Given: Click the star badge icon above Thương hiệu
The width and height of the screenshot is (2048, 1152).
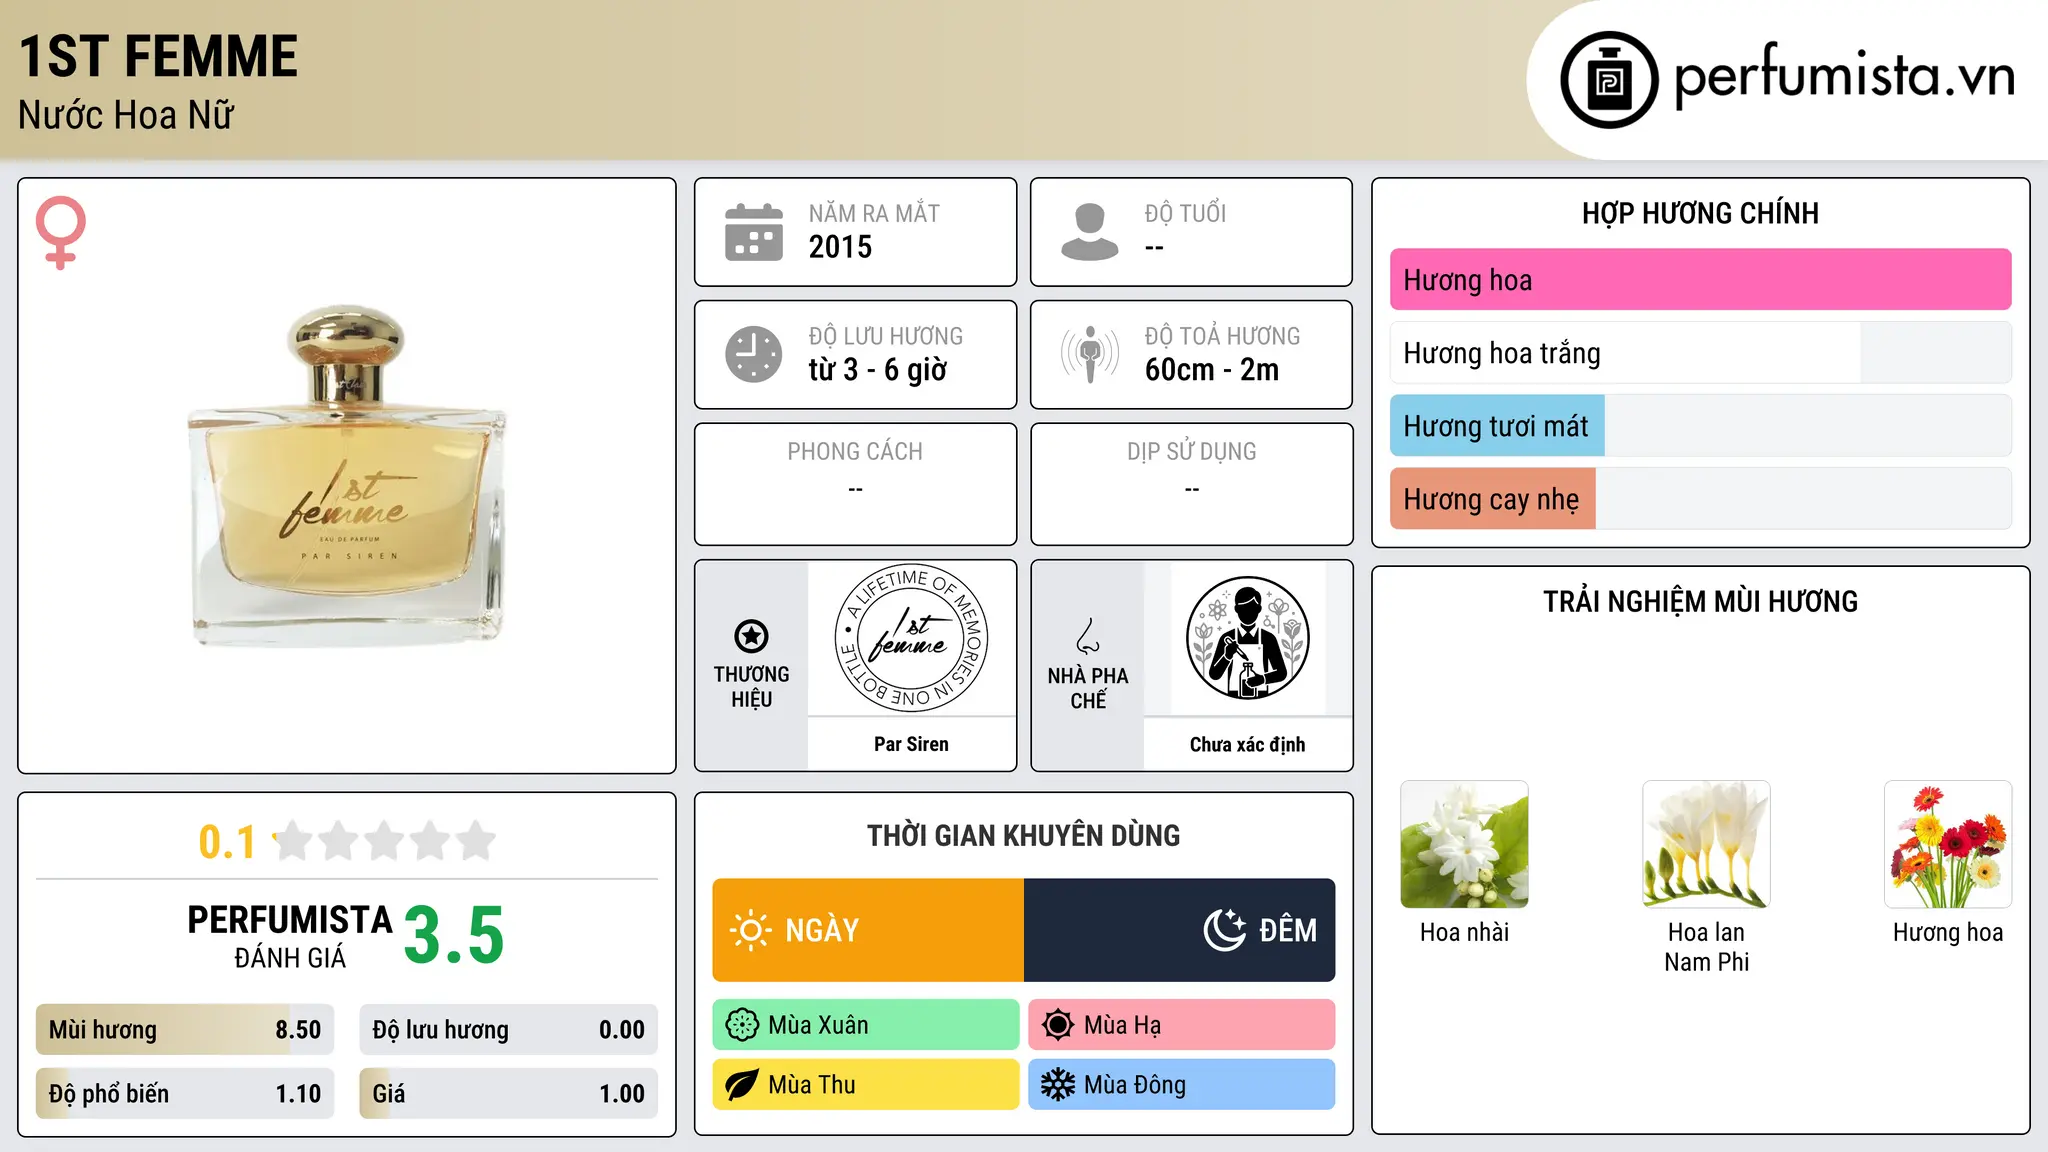Looking at the screenshot, I should (x=751, y=635).
